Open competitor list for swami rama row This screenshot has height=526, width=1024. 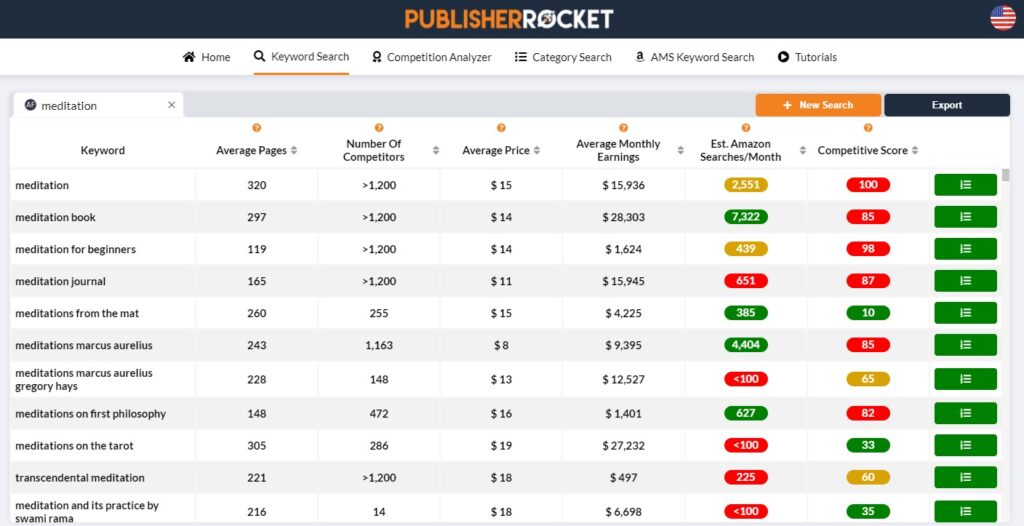pos(965,512)
